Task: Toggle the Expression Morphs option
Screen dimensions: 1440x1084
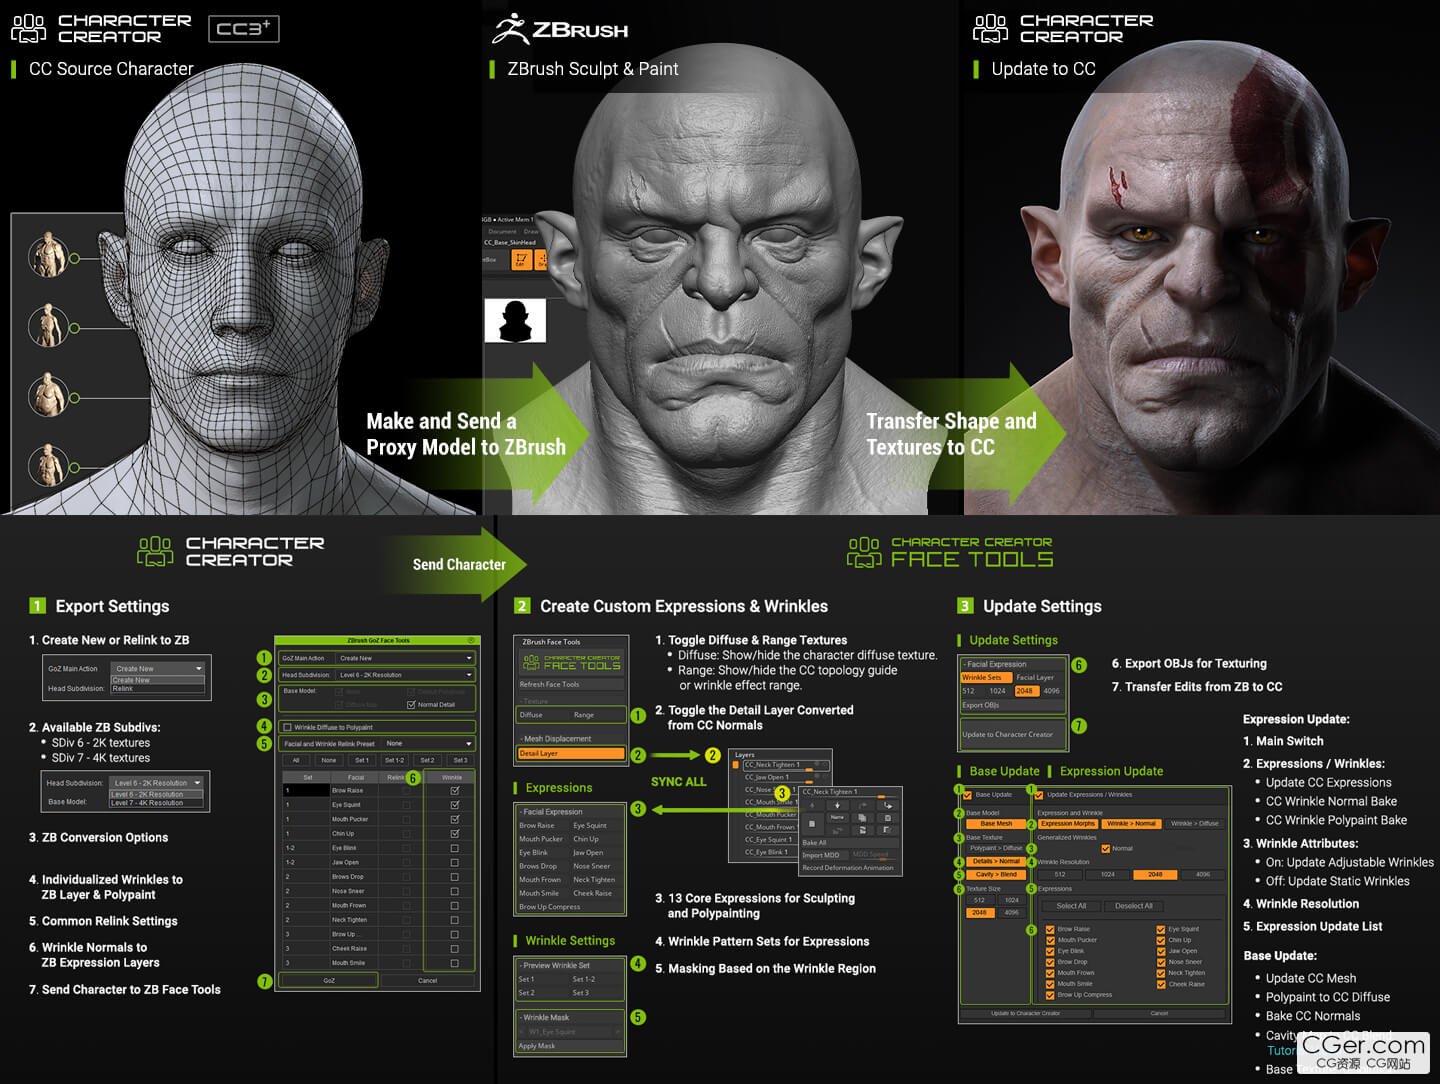Action: [1068, 823]
